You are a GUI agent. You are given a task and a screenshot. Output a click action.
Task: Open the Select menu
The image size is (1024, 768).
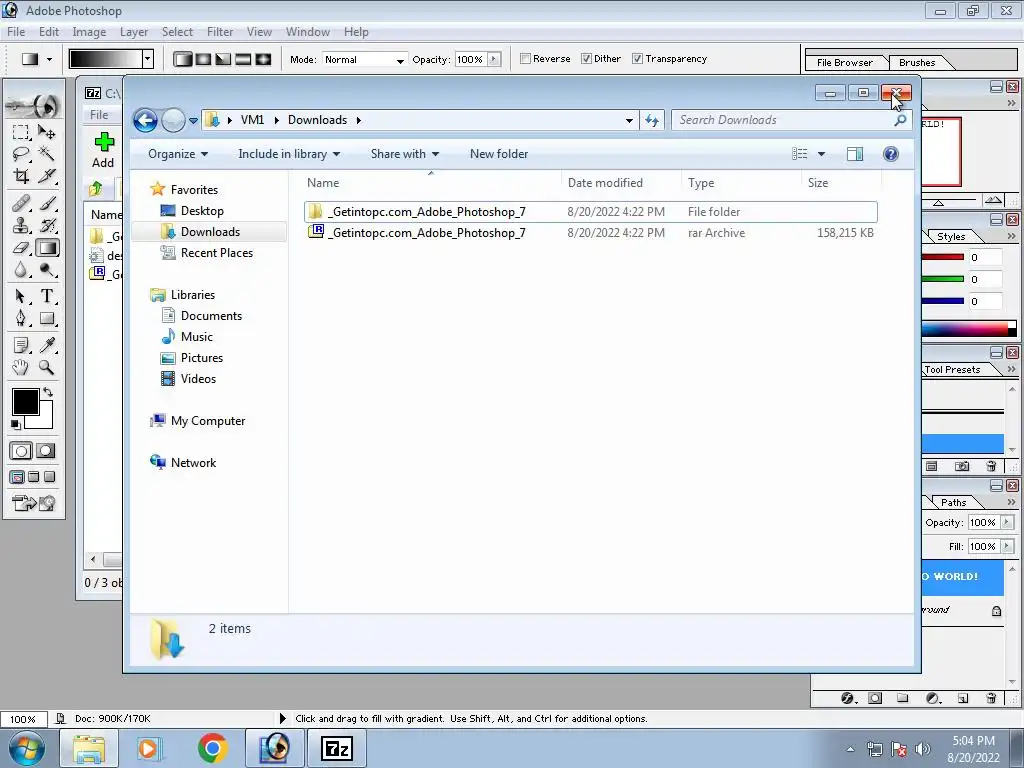[x=177, y=32]
